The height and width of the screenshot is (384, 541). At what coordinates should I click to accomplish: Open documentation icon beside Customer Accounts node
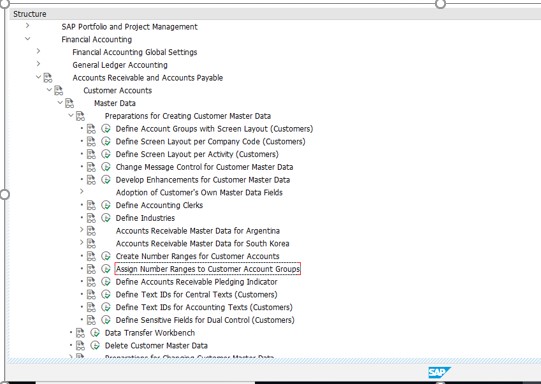coord(59,90)
